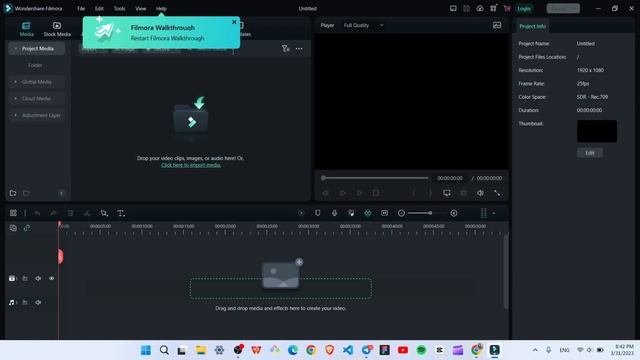Open the player snapshot settings icon
Viewport: 640px width, 360px height.
click(x=497, y=25)
